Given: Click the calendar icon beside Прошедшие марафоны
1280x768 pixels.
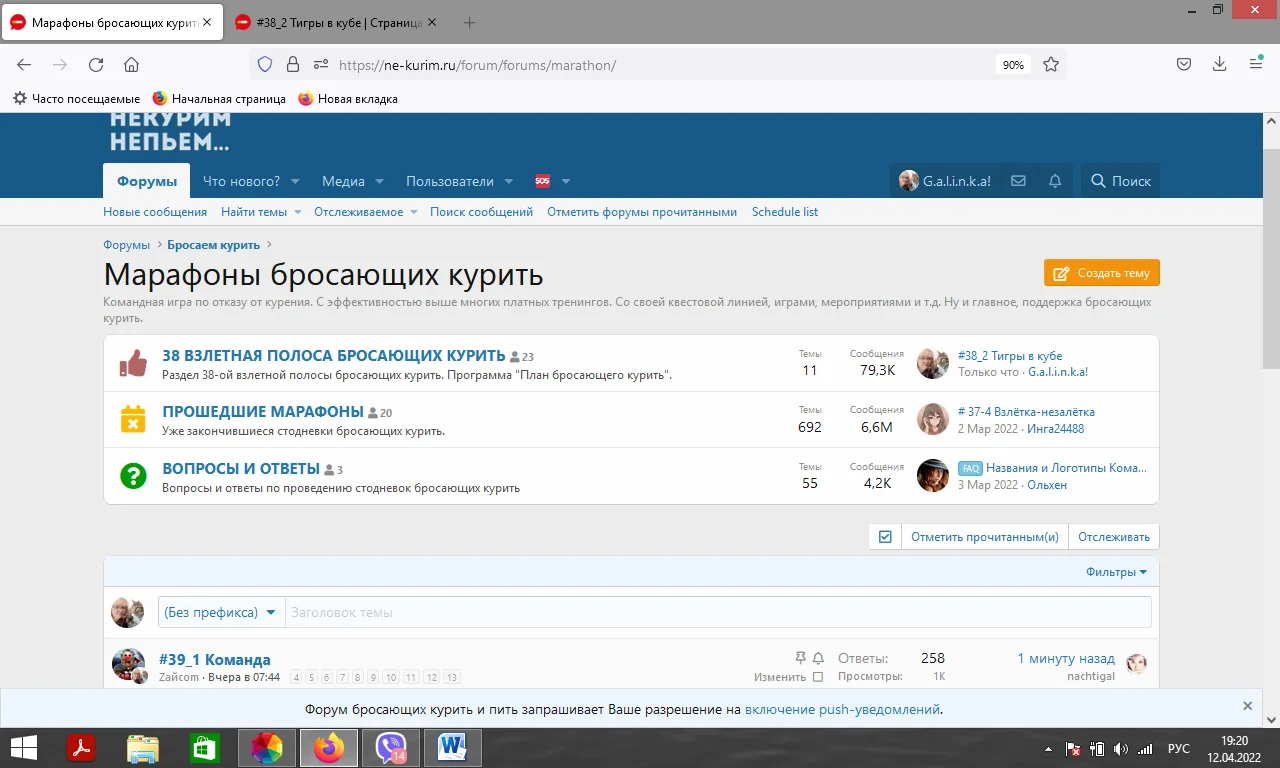Looking at the screenshot, I should [x=131, y=420].
